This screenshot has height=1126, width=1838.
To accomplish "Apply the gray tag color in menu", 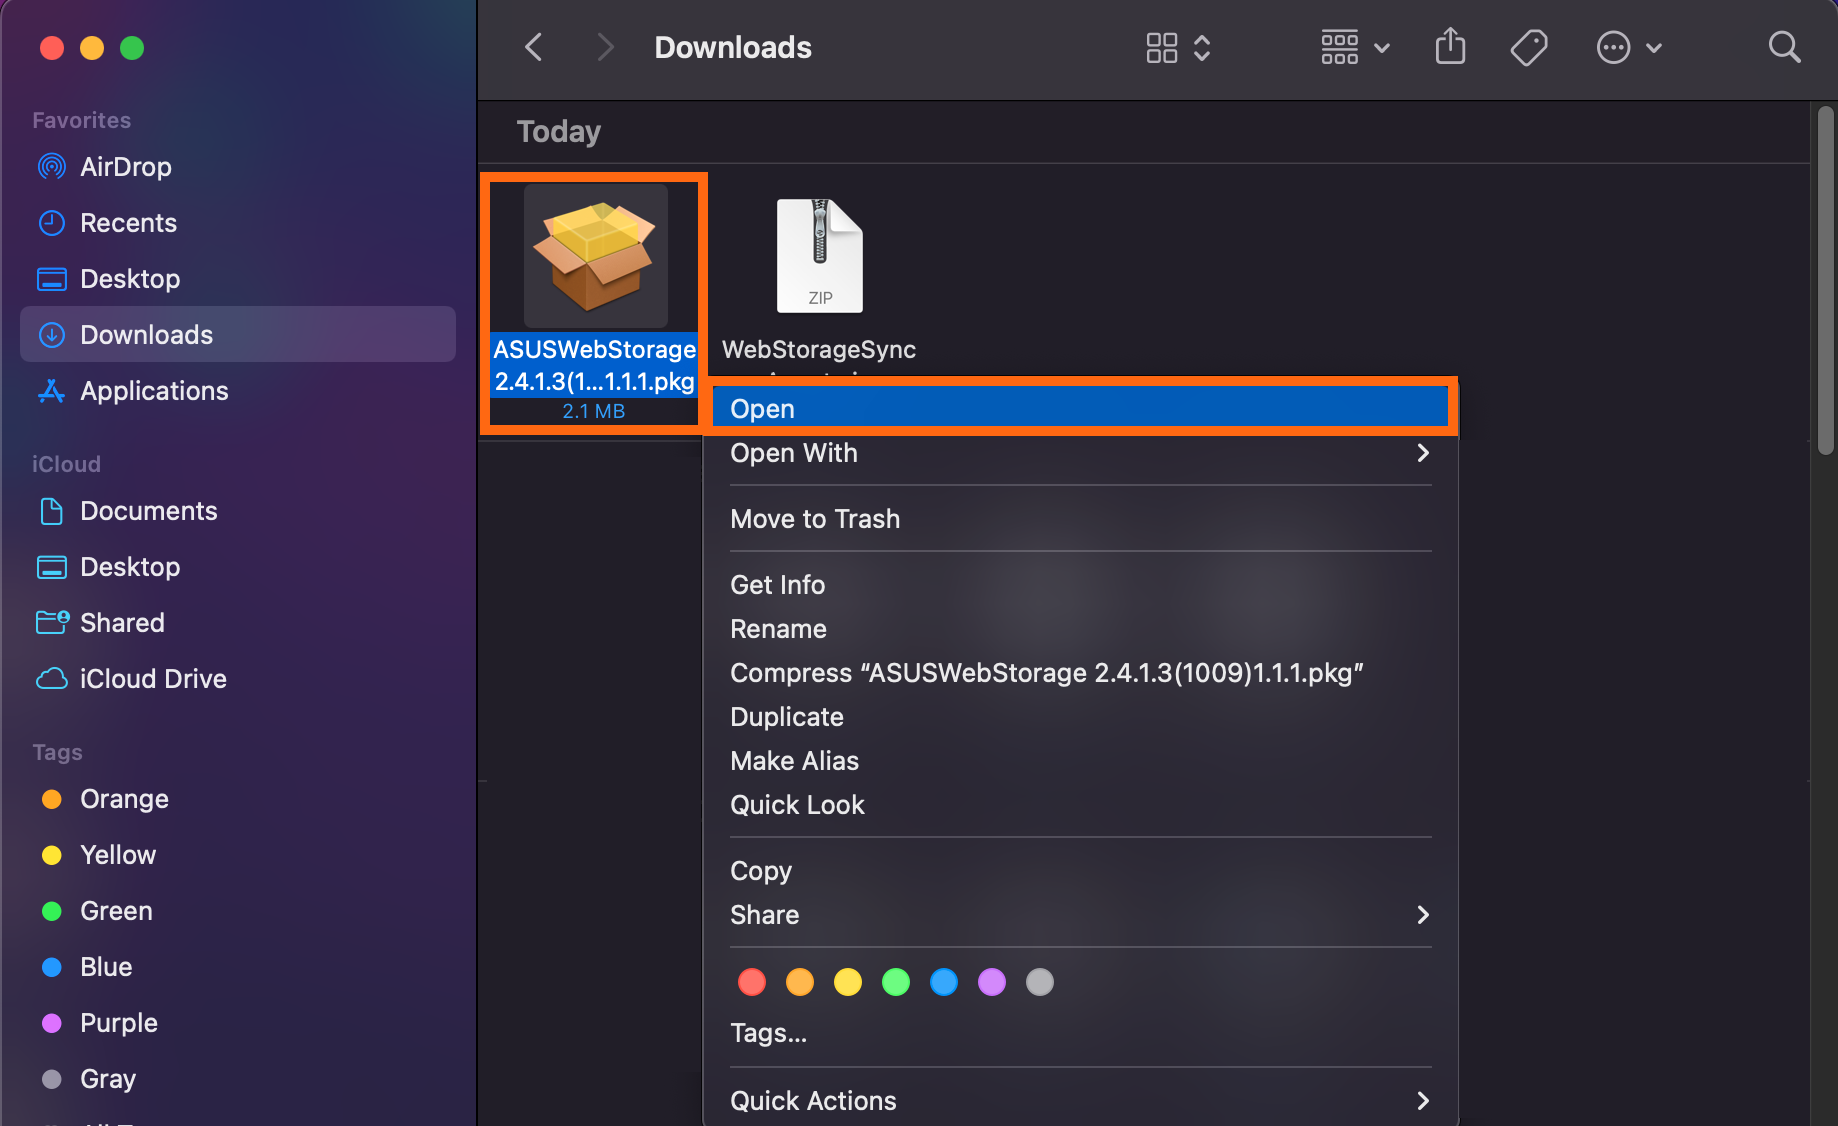I will coord(1040,982).
